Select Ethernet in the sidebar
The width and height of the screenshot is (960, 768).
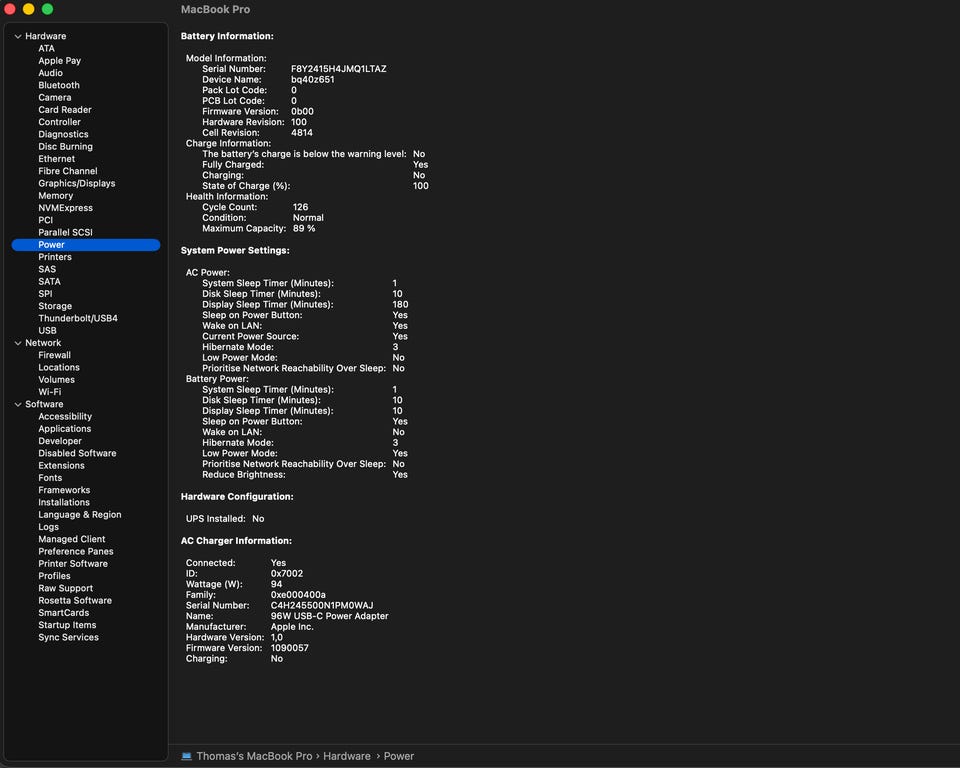click(x=56, y=159)
